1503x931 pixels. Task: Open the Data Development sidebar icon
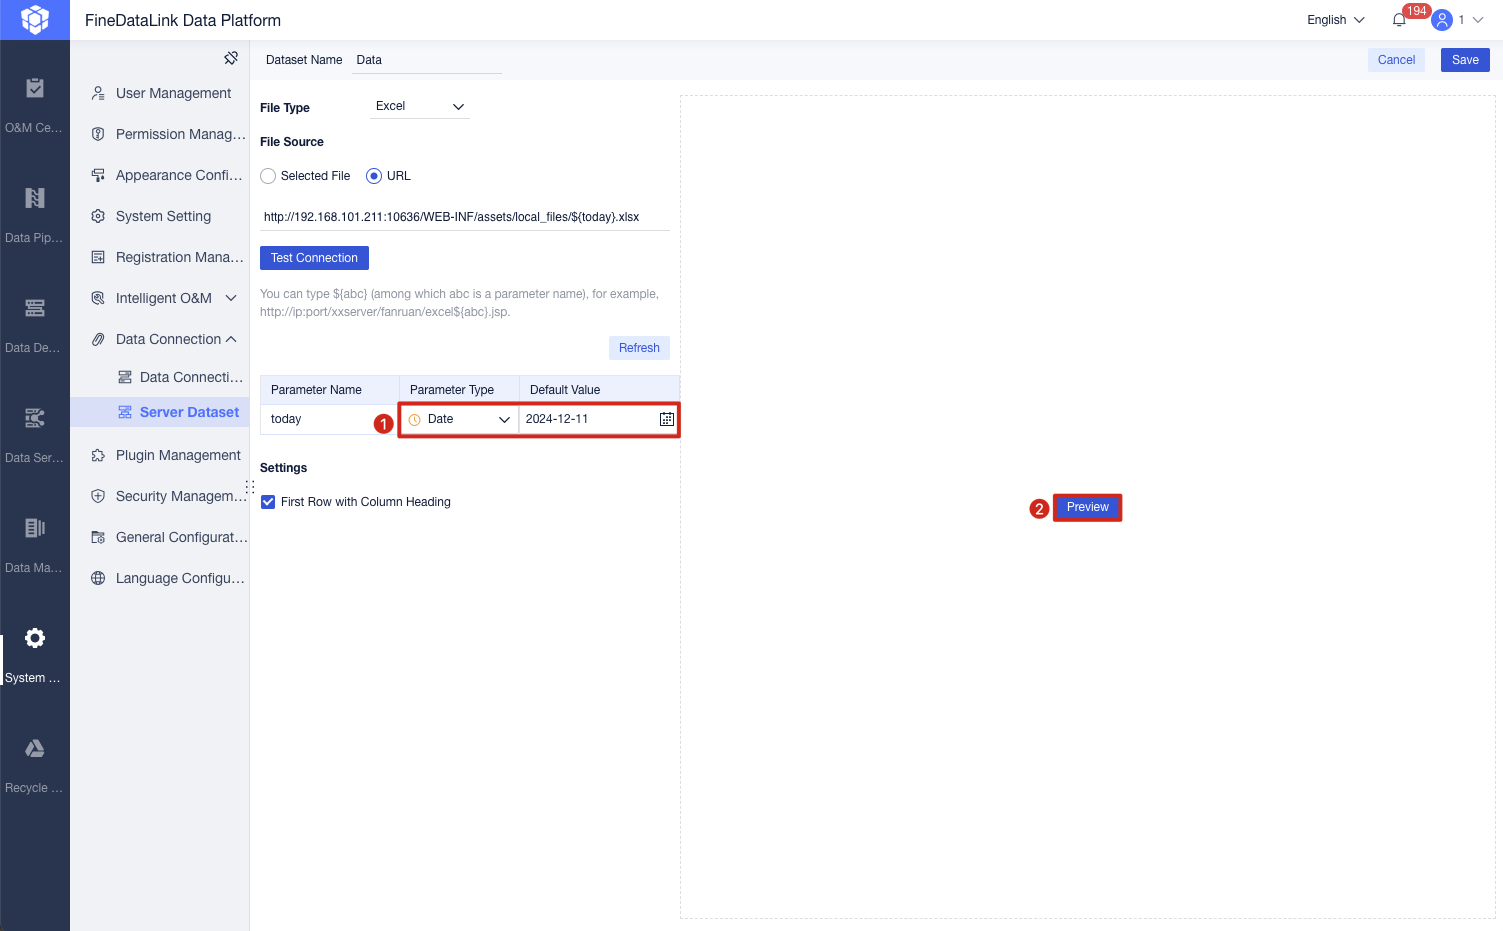pos(35,308)
